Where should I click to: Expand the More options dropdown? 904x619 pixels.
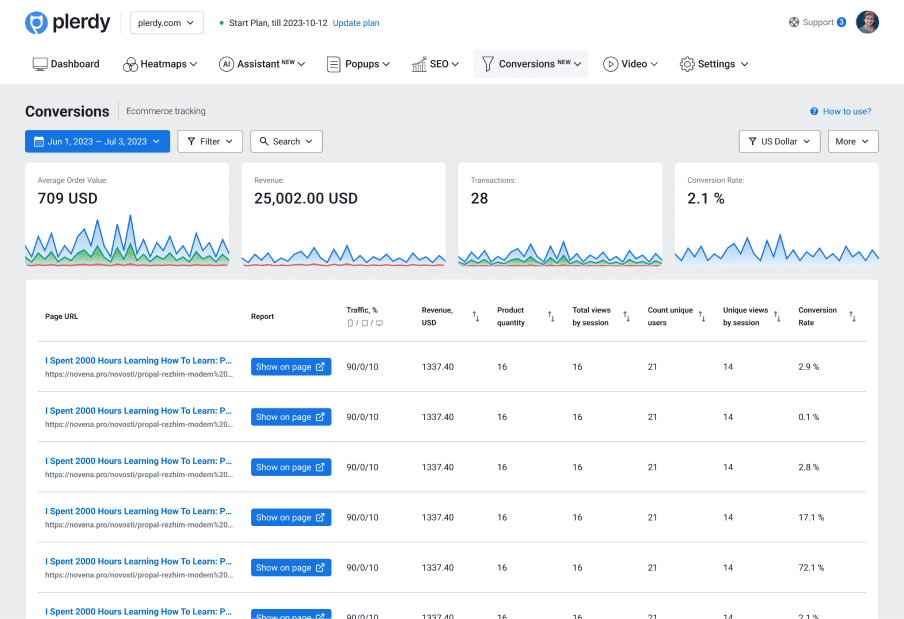854,142
